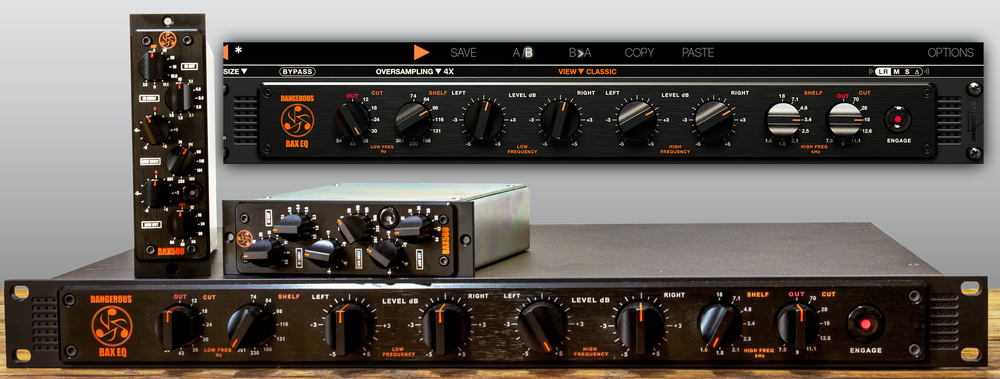Select M mid processing mode
The image size is (1000, 379).
click(x=896, y=71)
